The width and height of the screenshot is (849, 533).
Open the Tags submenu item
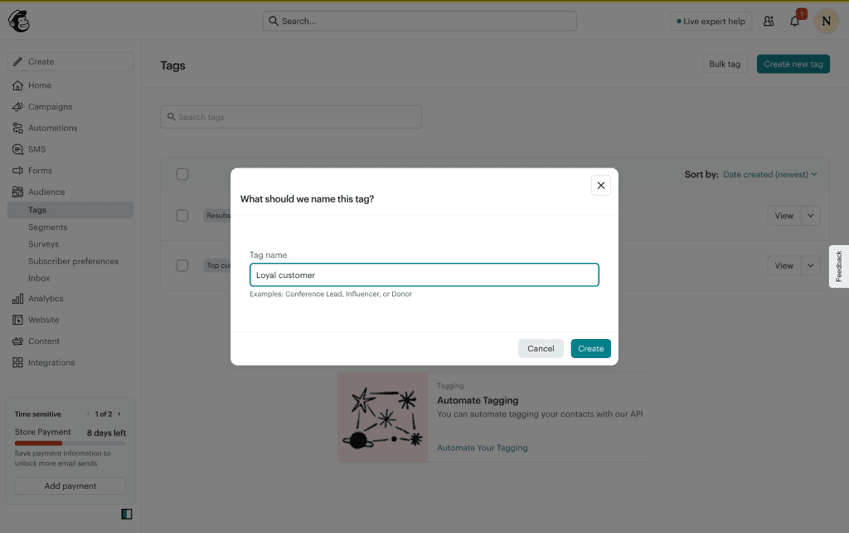[x=70, y=210]
